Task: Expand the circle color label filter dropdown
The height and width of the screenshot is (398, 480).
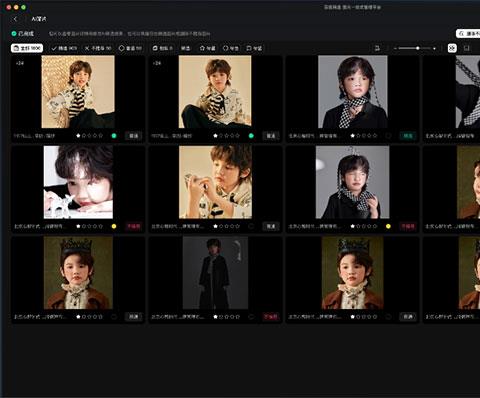Action: pyautogui.click(x=231, y=48)
